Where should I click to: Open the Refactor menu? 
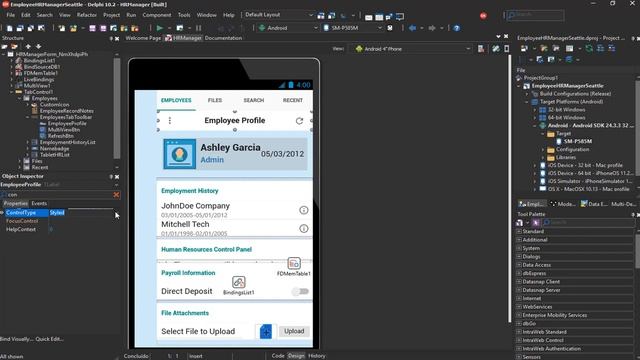87,15
